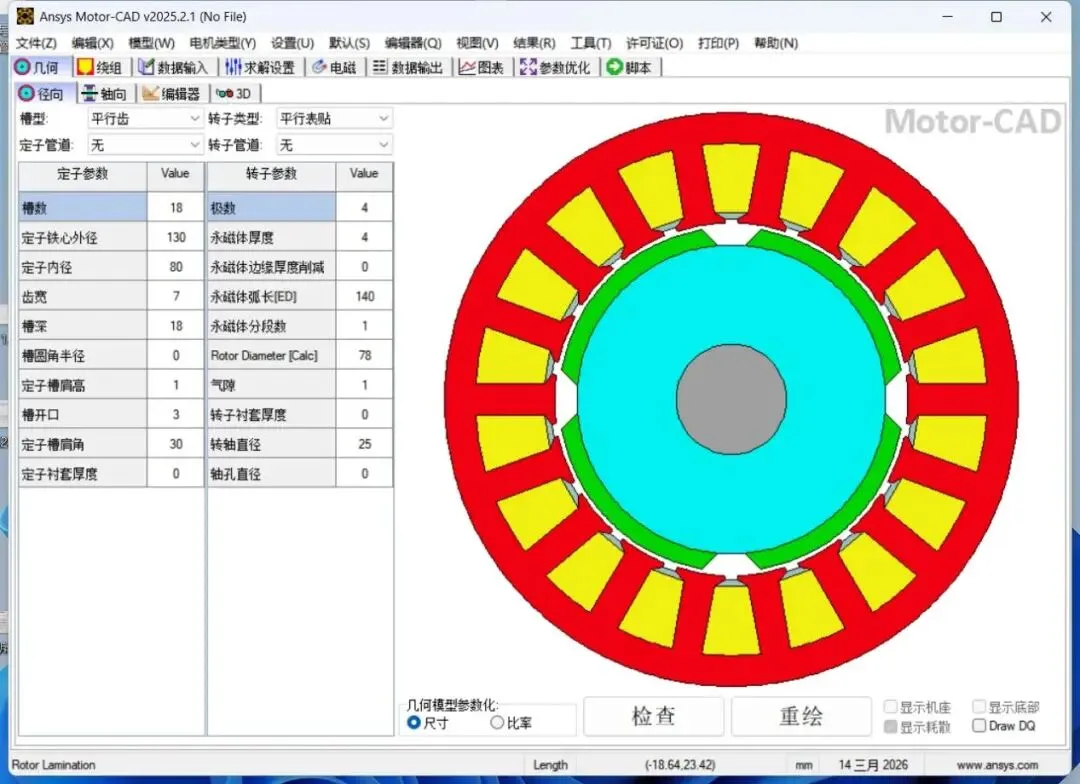The width and height of the screenshot is (1080, 784).
Task: Click the Motor-CAD app icon in title bar
Action: 25,16
